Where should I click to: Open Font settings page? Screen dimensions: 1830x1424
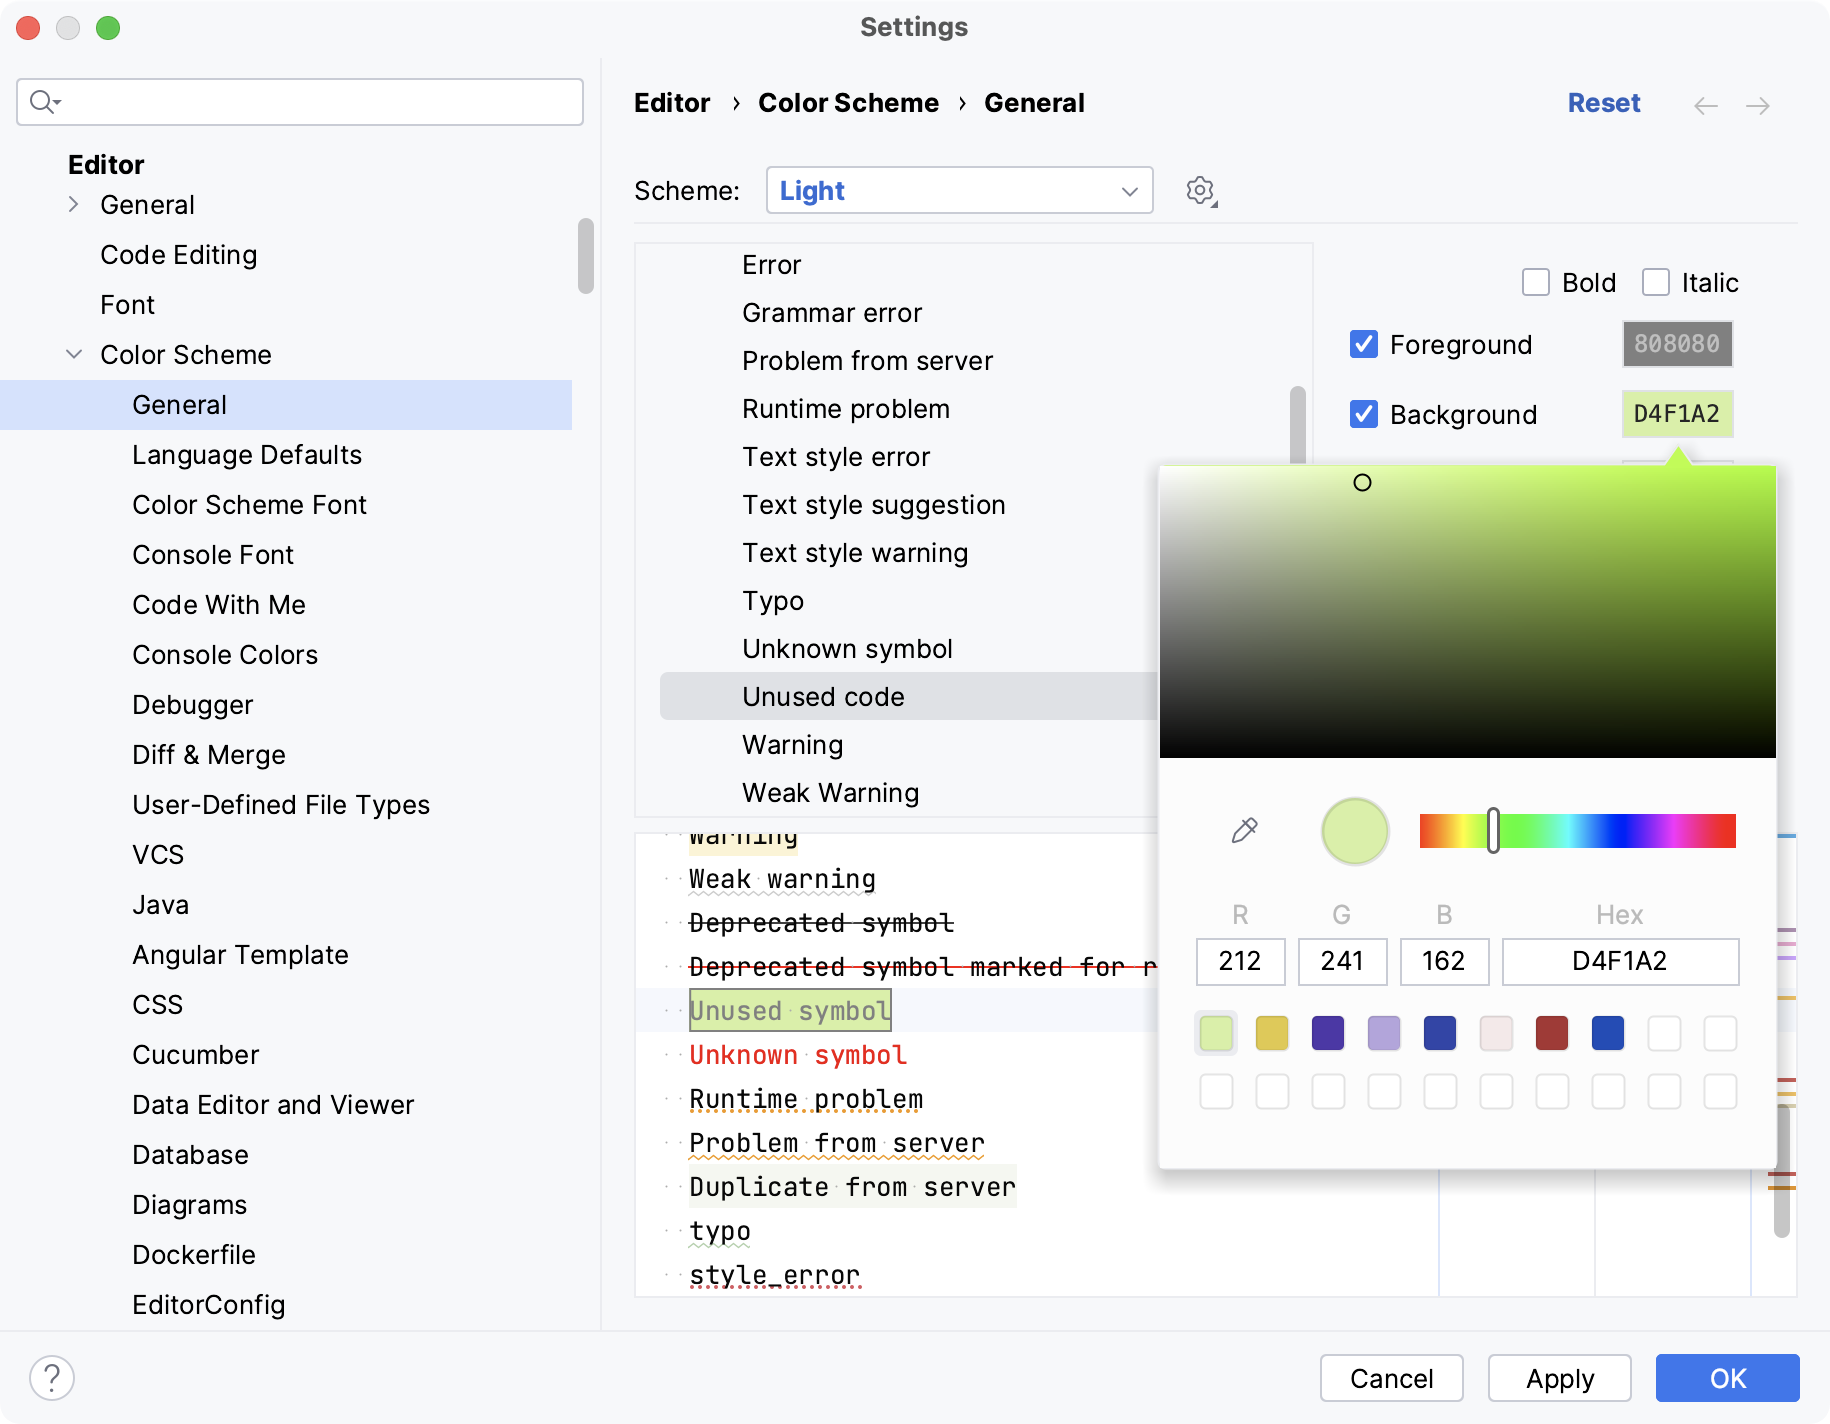click(x=127, y=305)
